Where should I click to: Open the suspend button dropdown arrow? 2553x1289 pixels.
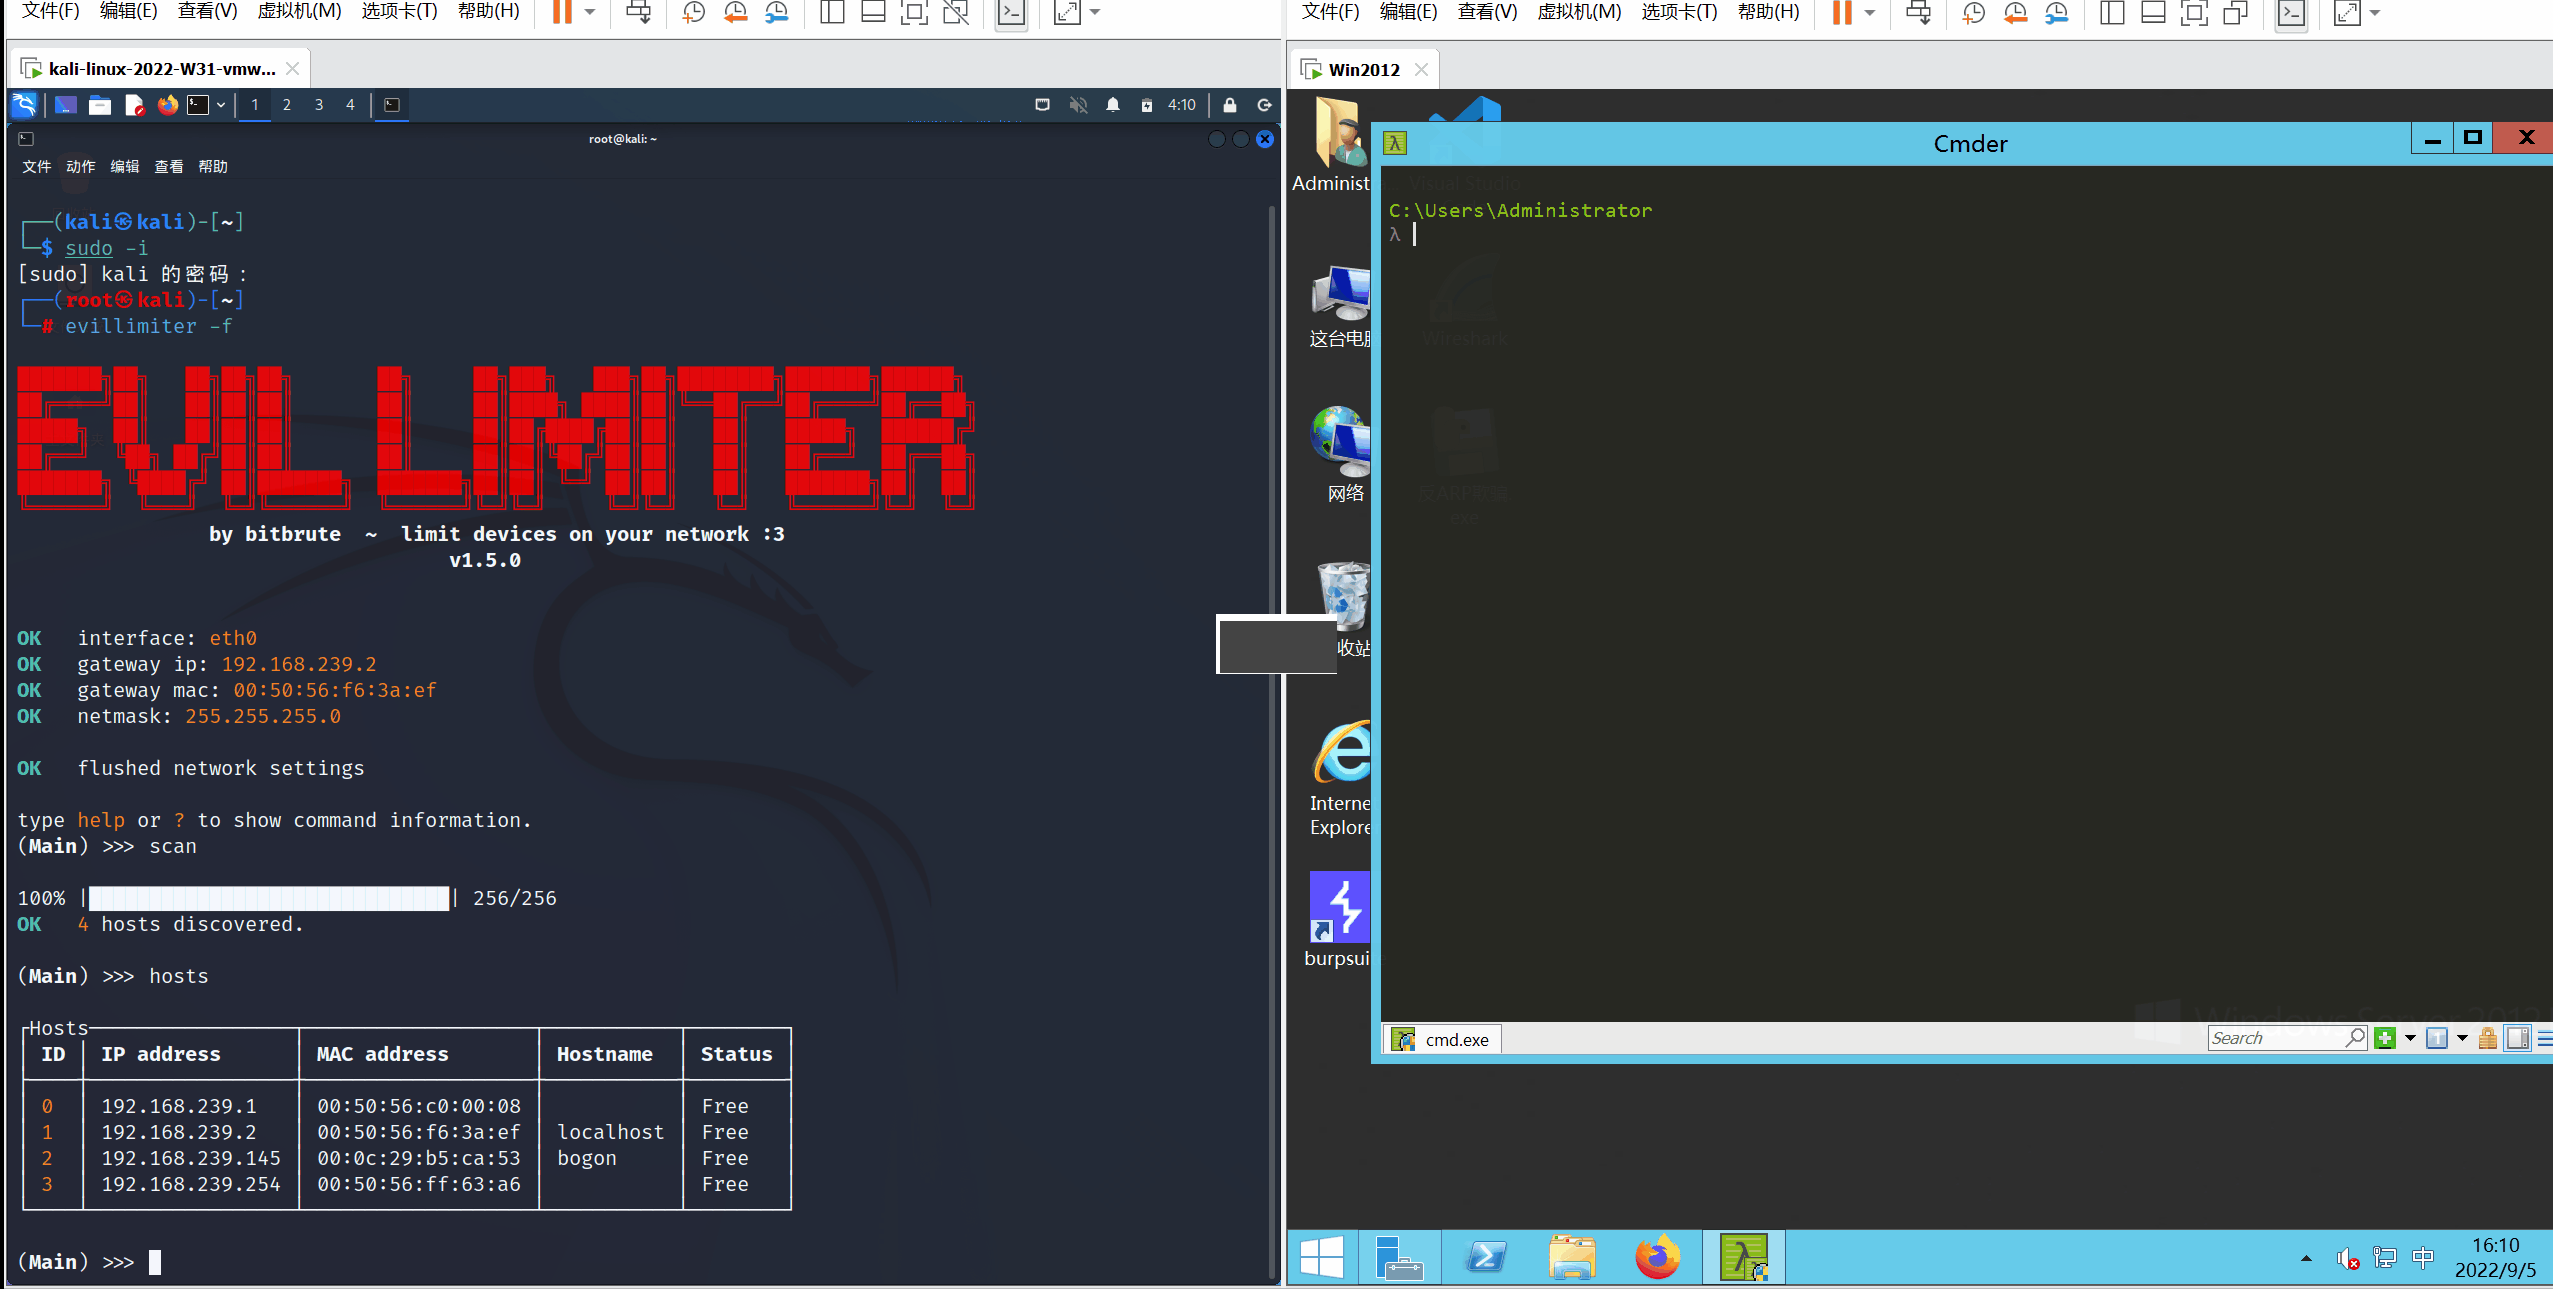coord(589,14)
